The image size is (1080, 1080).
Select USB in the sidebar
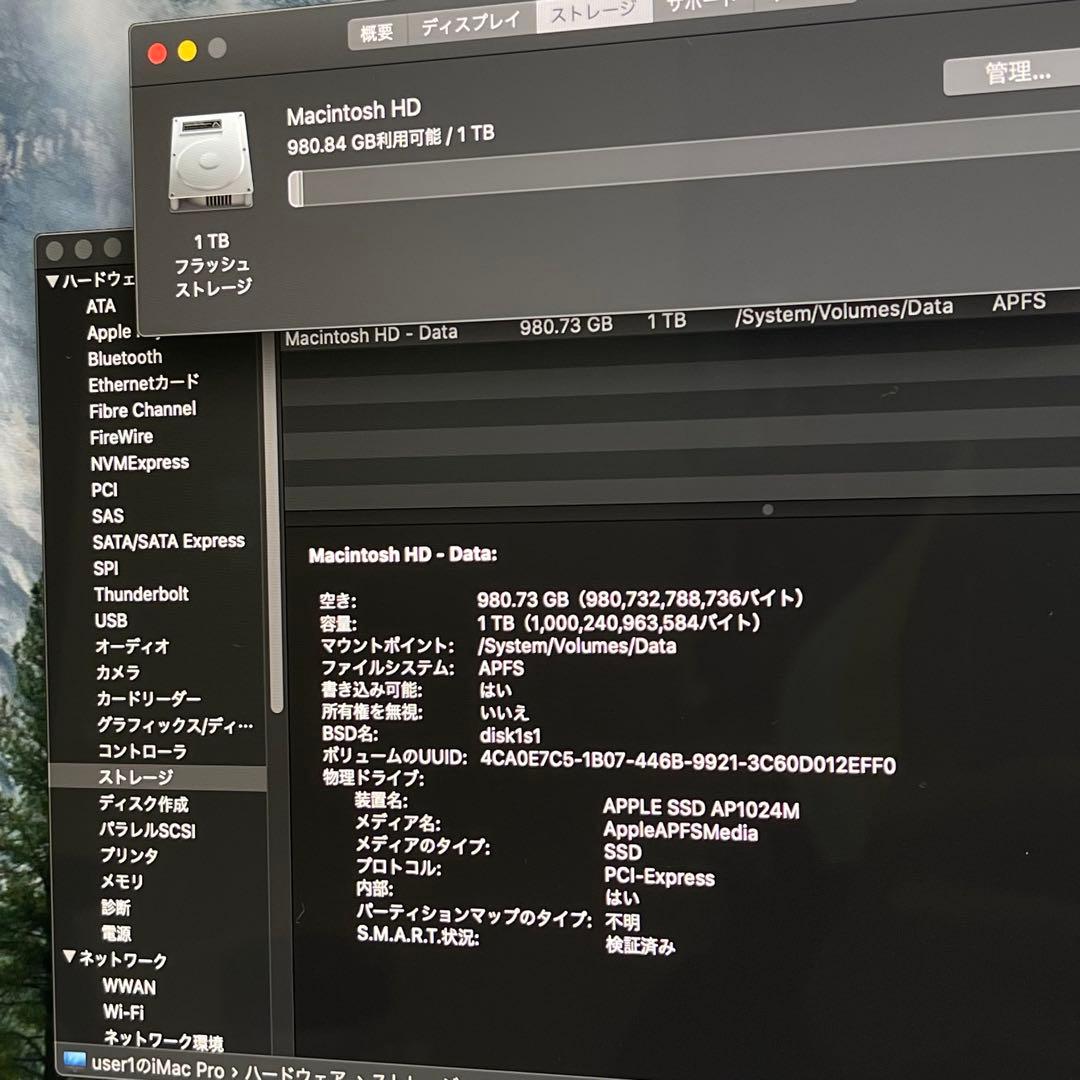(111, 621)
